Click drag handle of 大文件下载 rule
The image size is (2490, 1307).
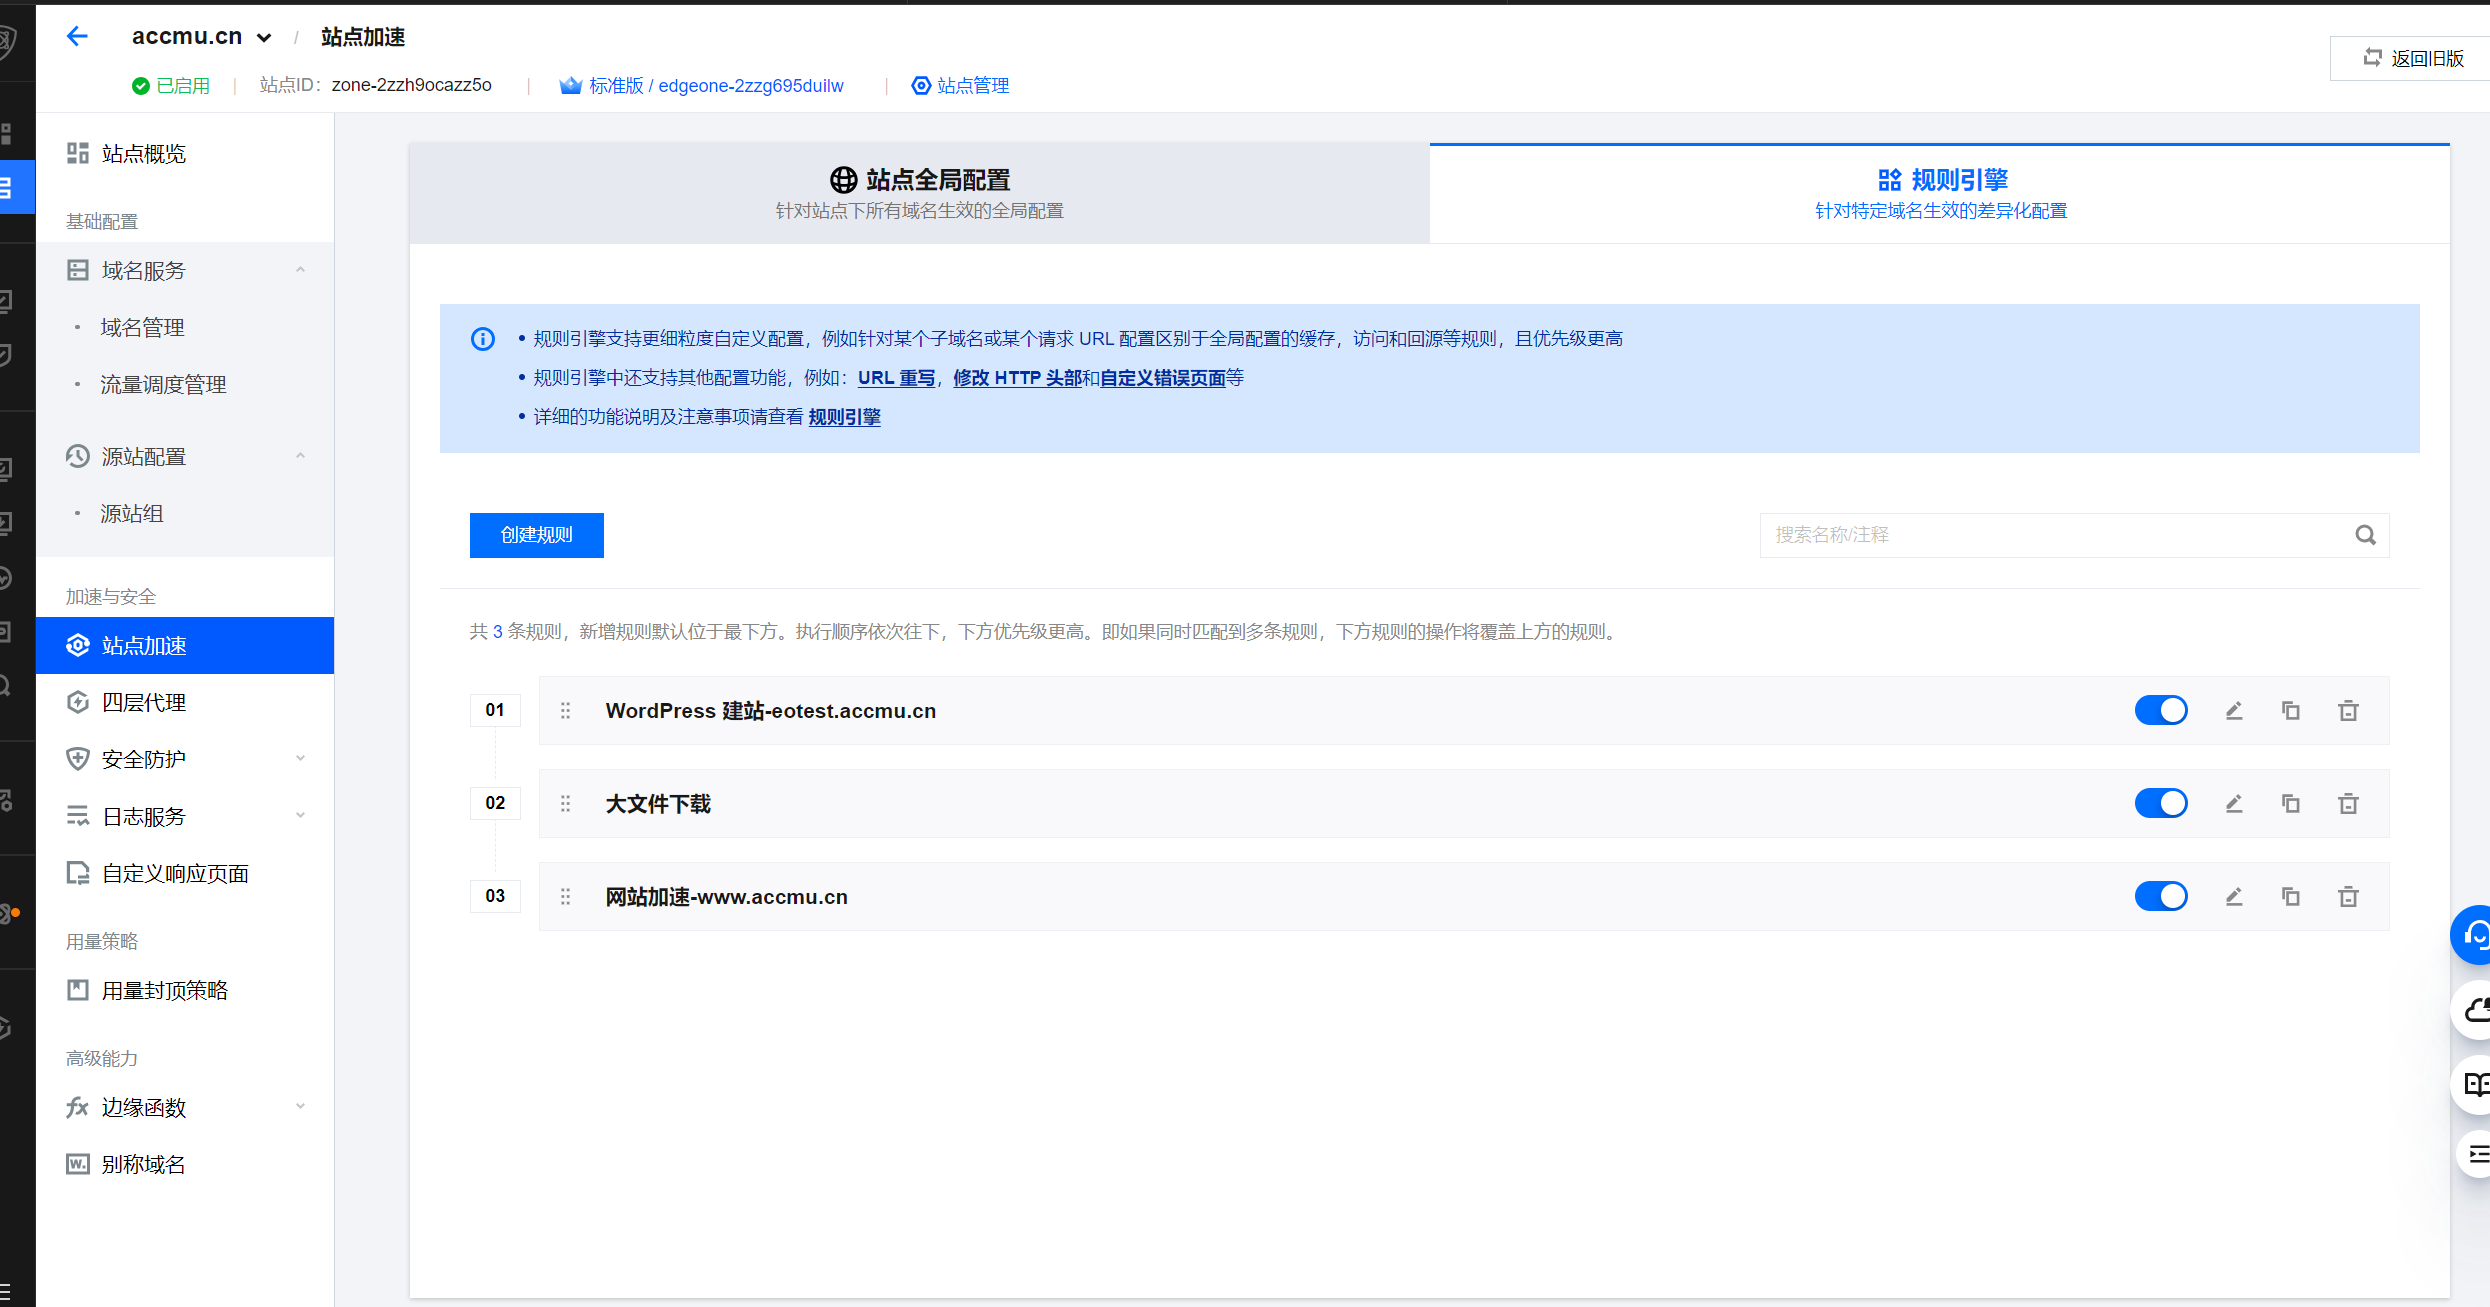(x=566, y=803)
